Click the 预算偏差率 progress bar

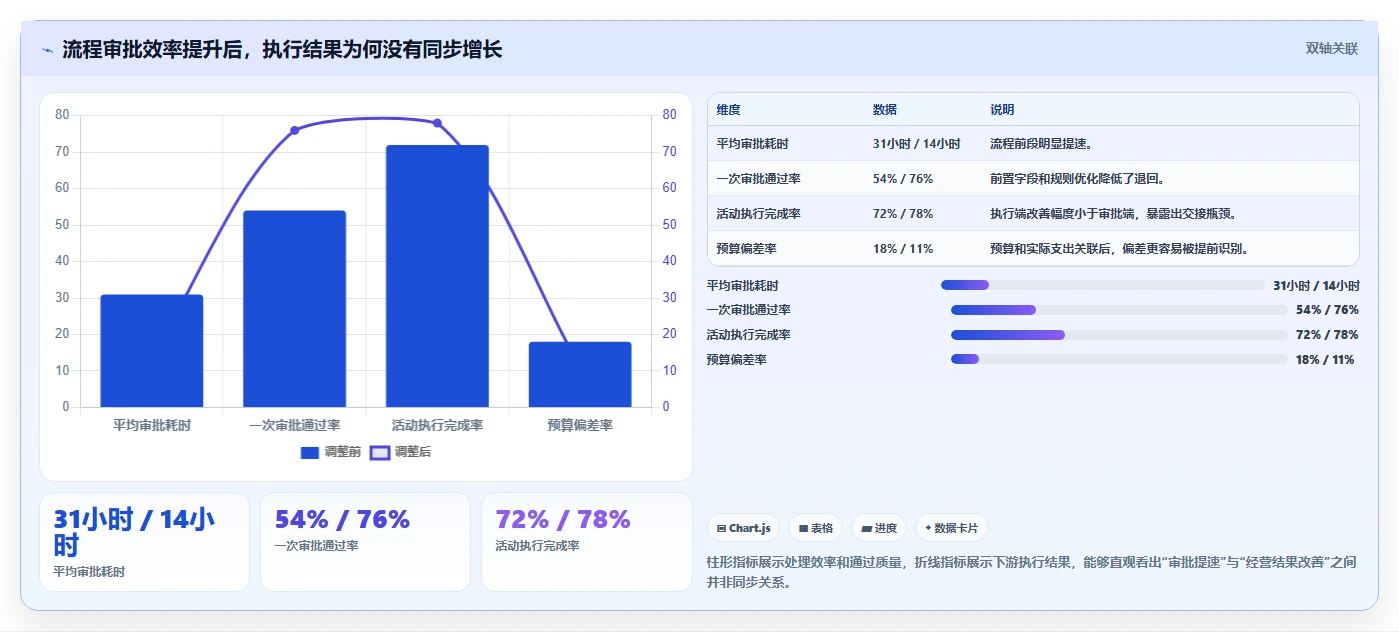[1119, 359]
